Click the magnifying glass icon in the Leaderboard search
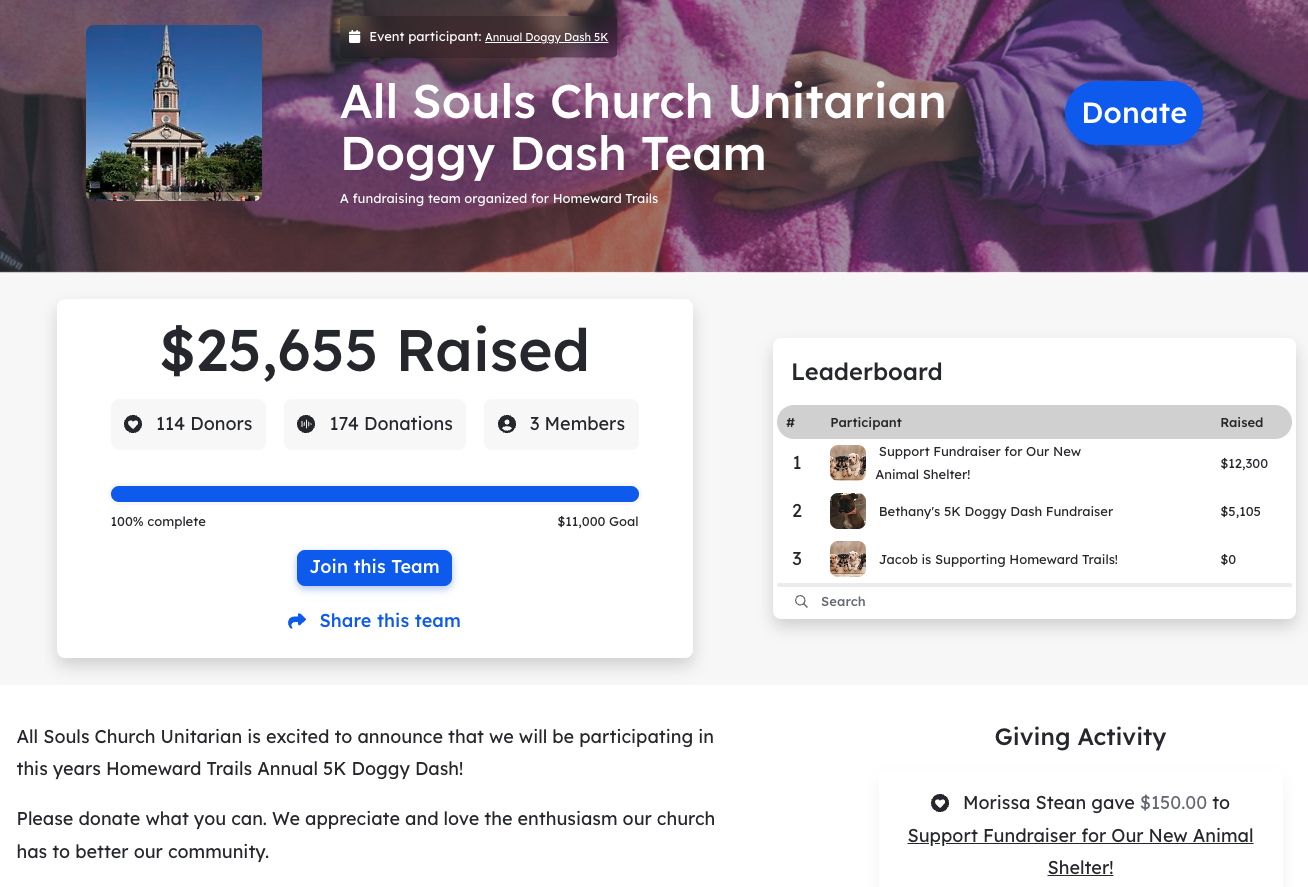This screenshot has height=887, width=1308. [x=801, y=601]
